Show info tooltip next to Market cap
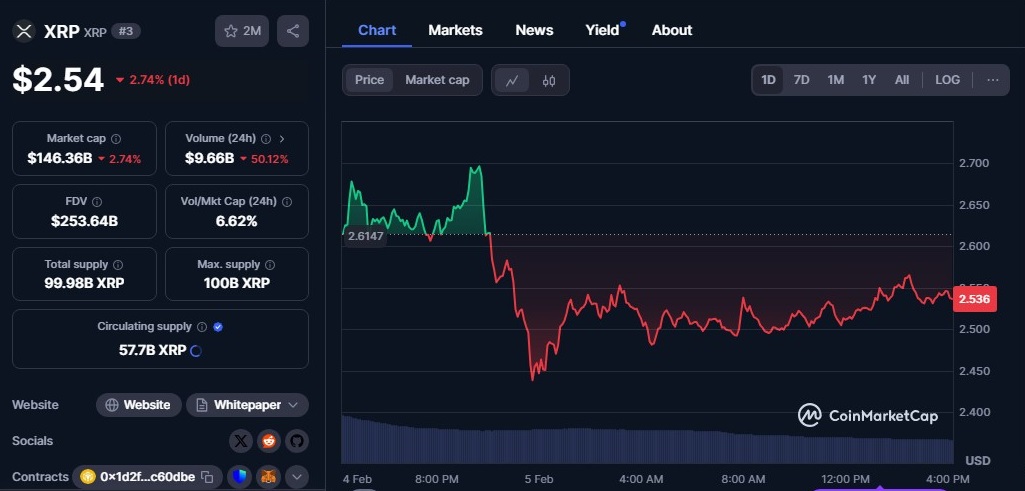 pos(116,139)
